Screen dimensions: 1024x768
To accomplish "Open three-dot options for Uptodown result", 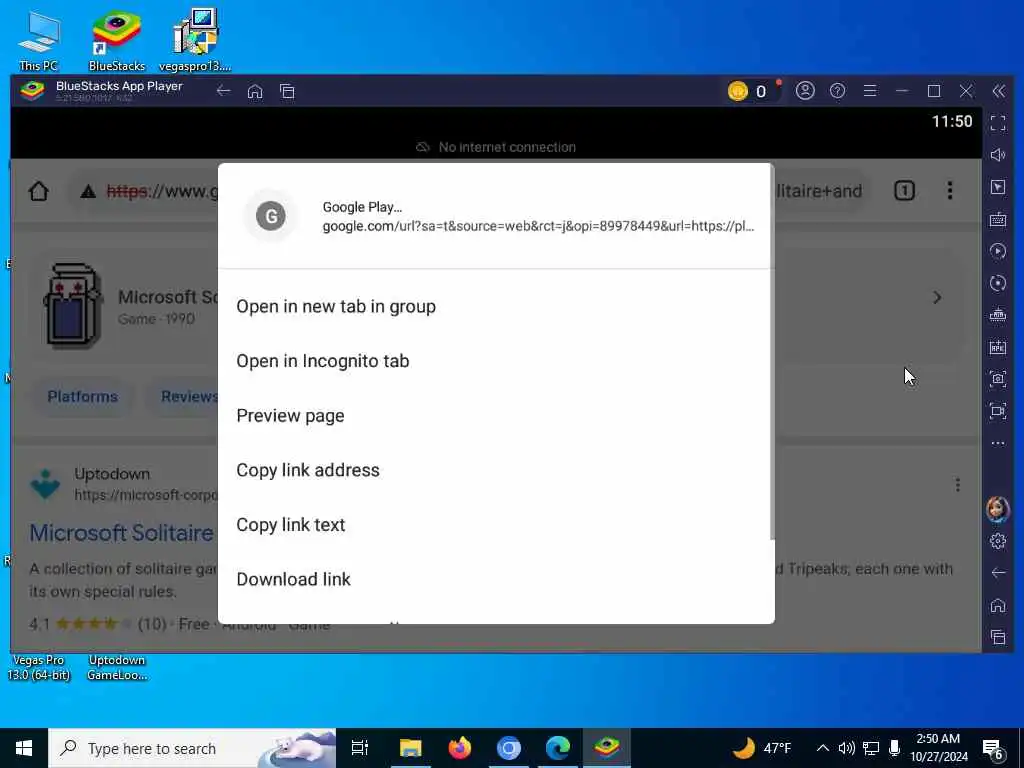I will [957, 485].
